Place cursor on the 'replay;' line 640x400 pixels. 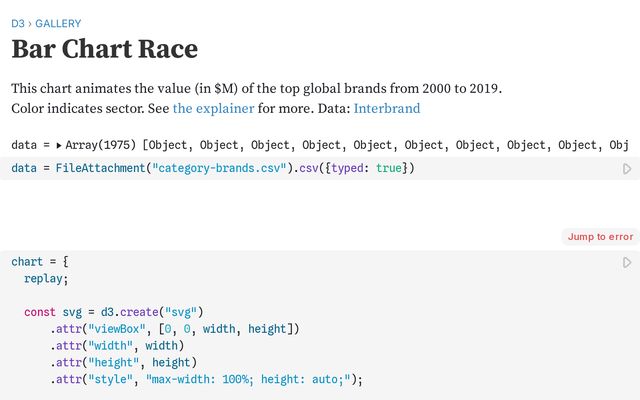[47, 279]
